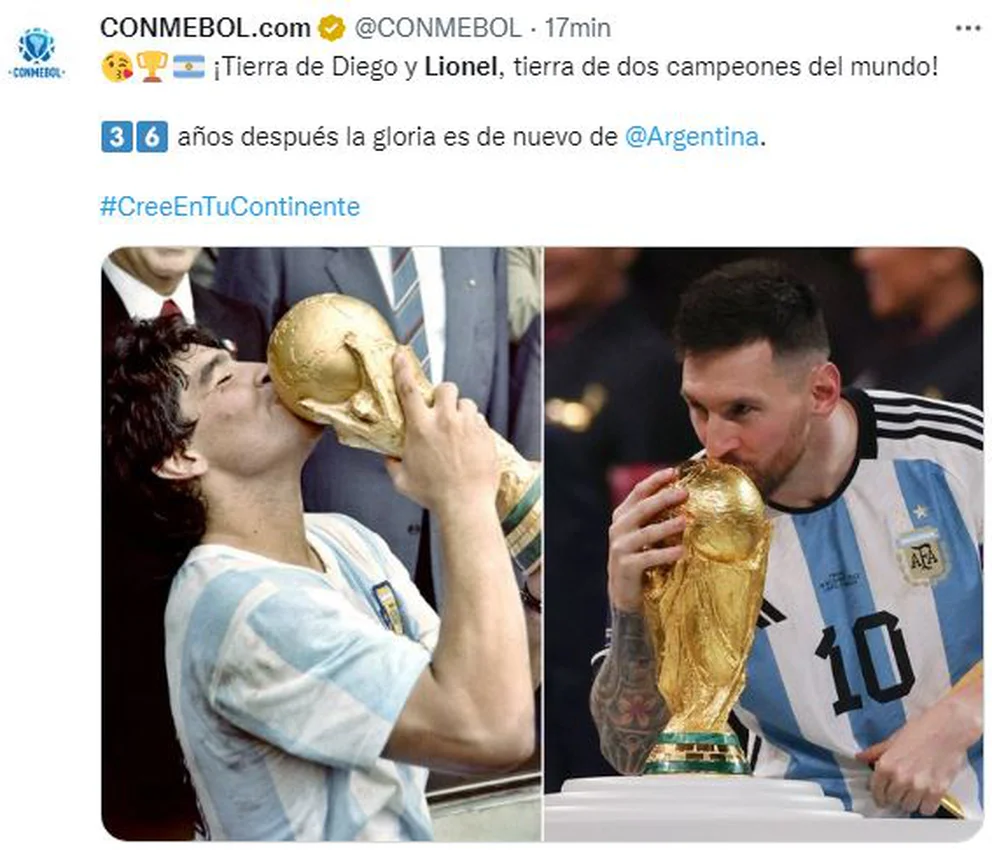Image resolution: width=992 pixels, height=850 pixels.
Task: Click the CONMEBOL.com display name
Action: pos(206,28)
